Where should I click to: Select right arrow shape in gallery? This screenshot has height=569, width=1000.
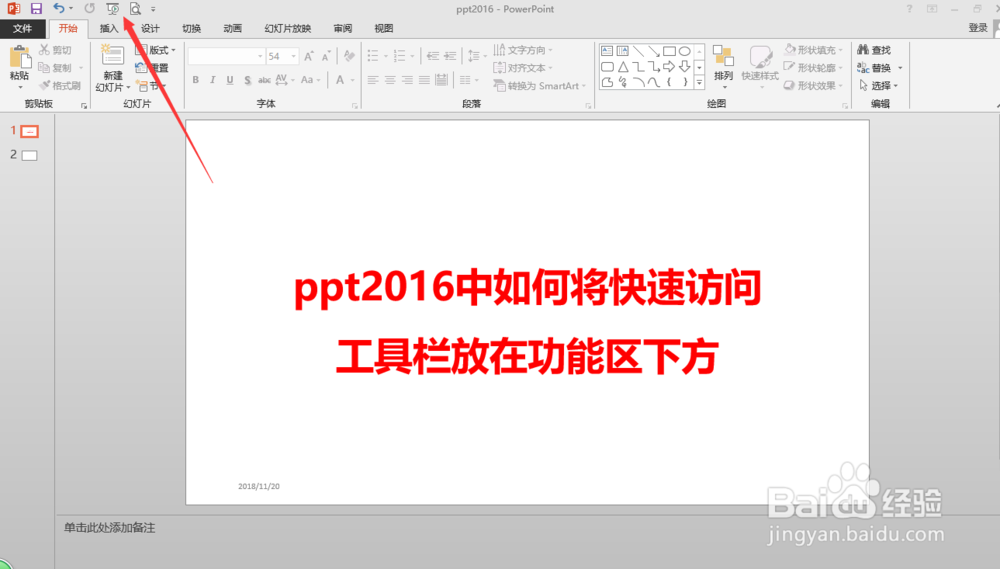[669, 66]
